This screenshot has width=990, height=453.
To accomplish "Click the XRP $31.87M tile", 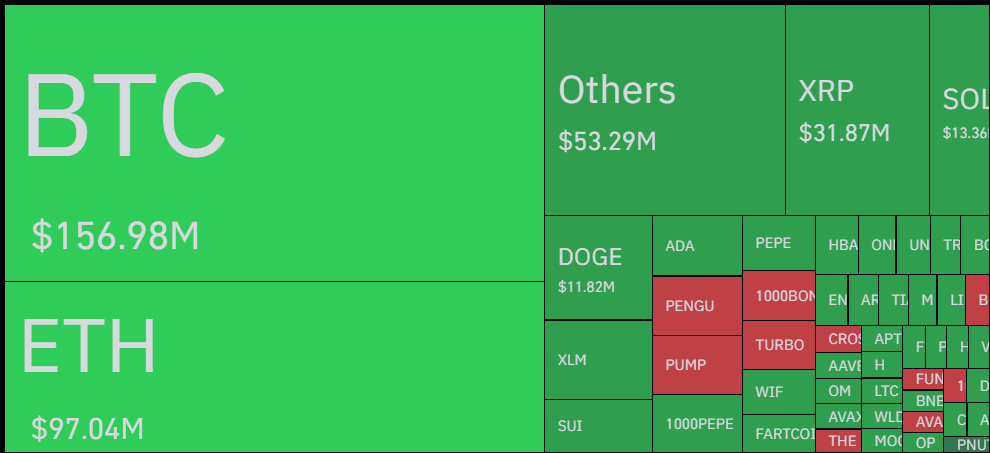I will point(857,110).
